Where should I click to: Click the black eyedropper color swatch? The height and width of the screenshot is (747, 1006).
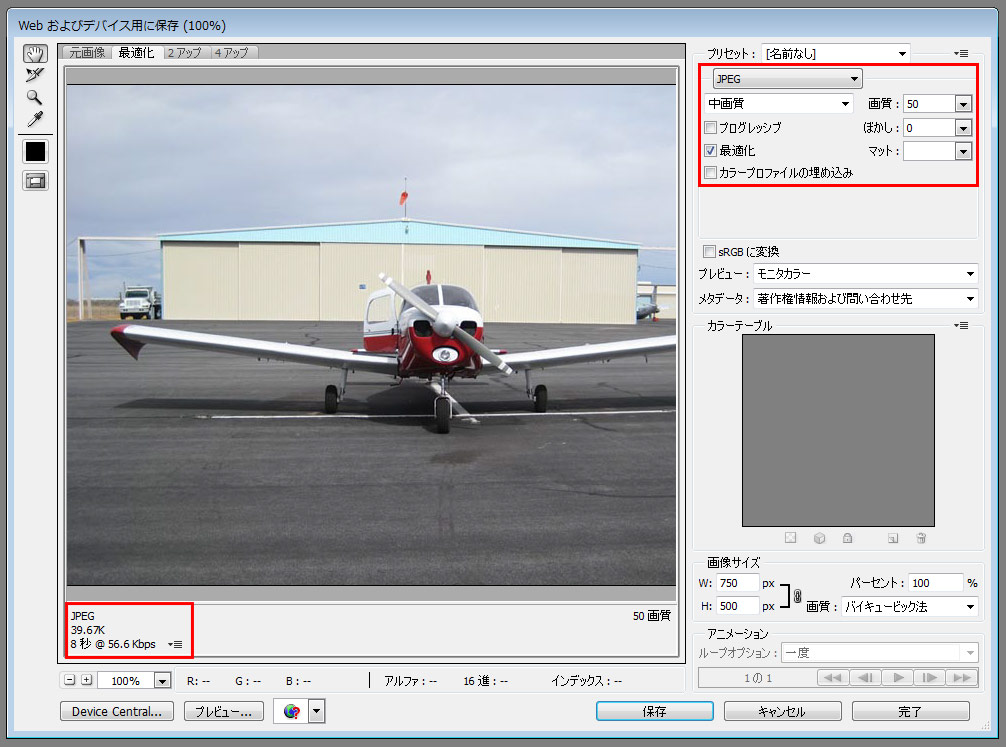tap(36, 151)
